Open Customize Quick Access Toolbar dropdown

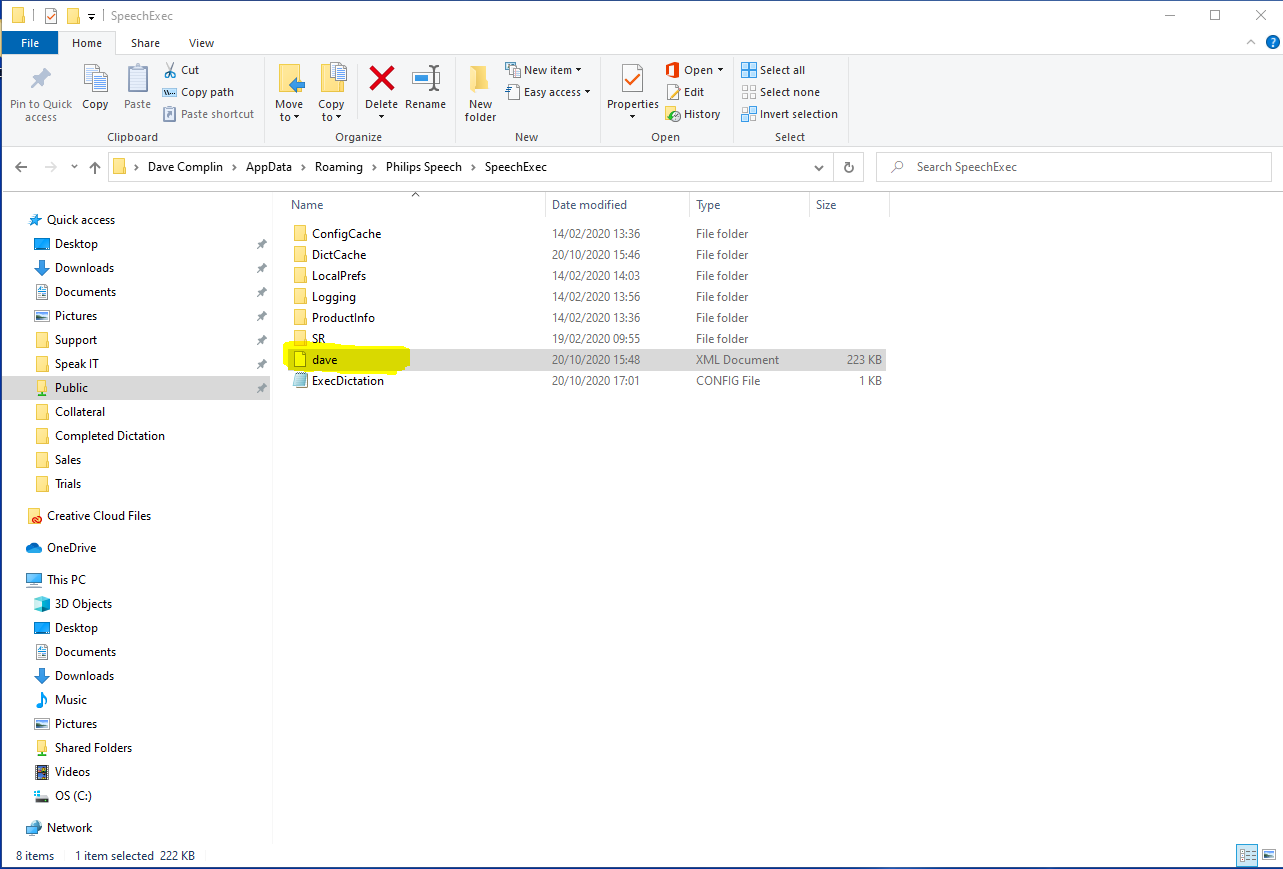(x=91, y=16)
